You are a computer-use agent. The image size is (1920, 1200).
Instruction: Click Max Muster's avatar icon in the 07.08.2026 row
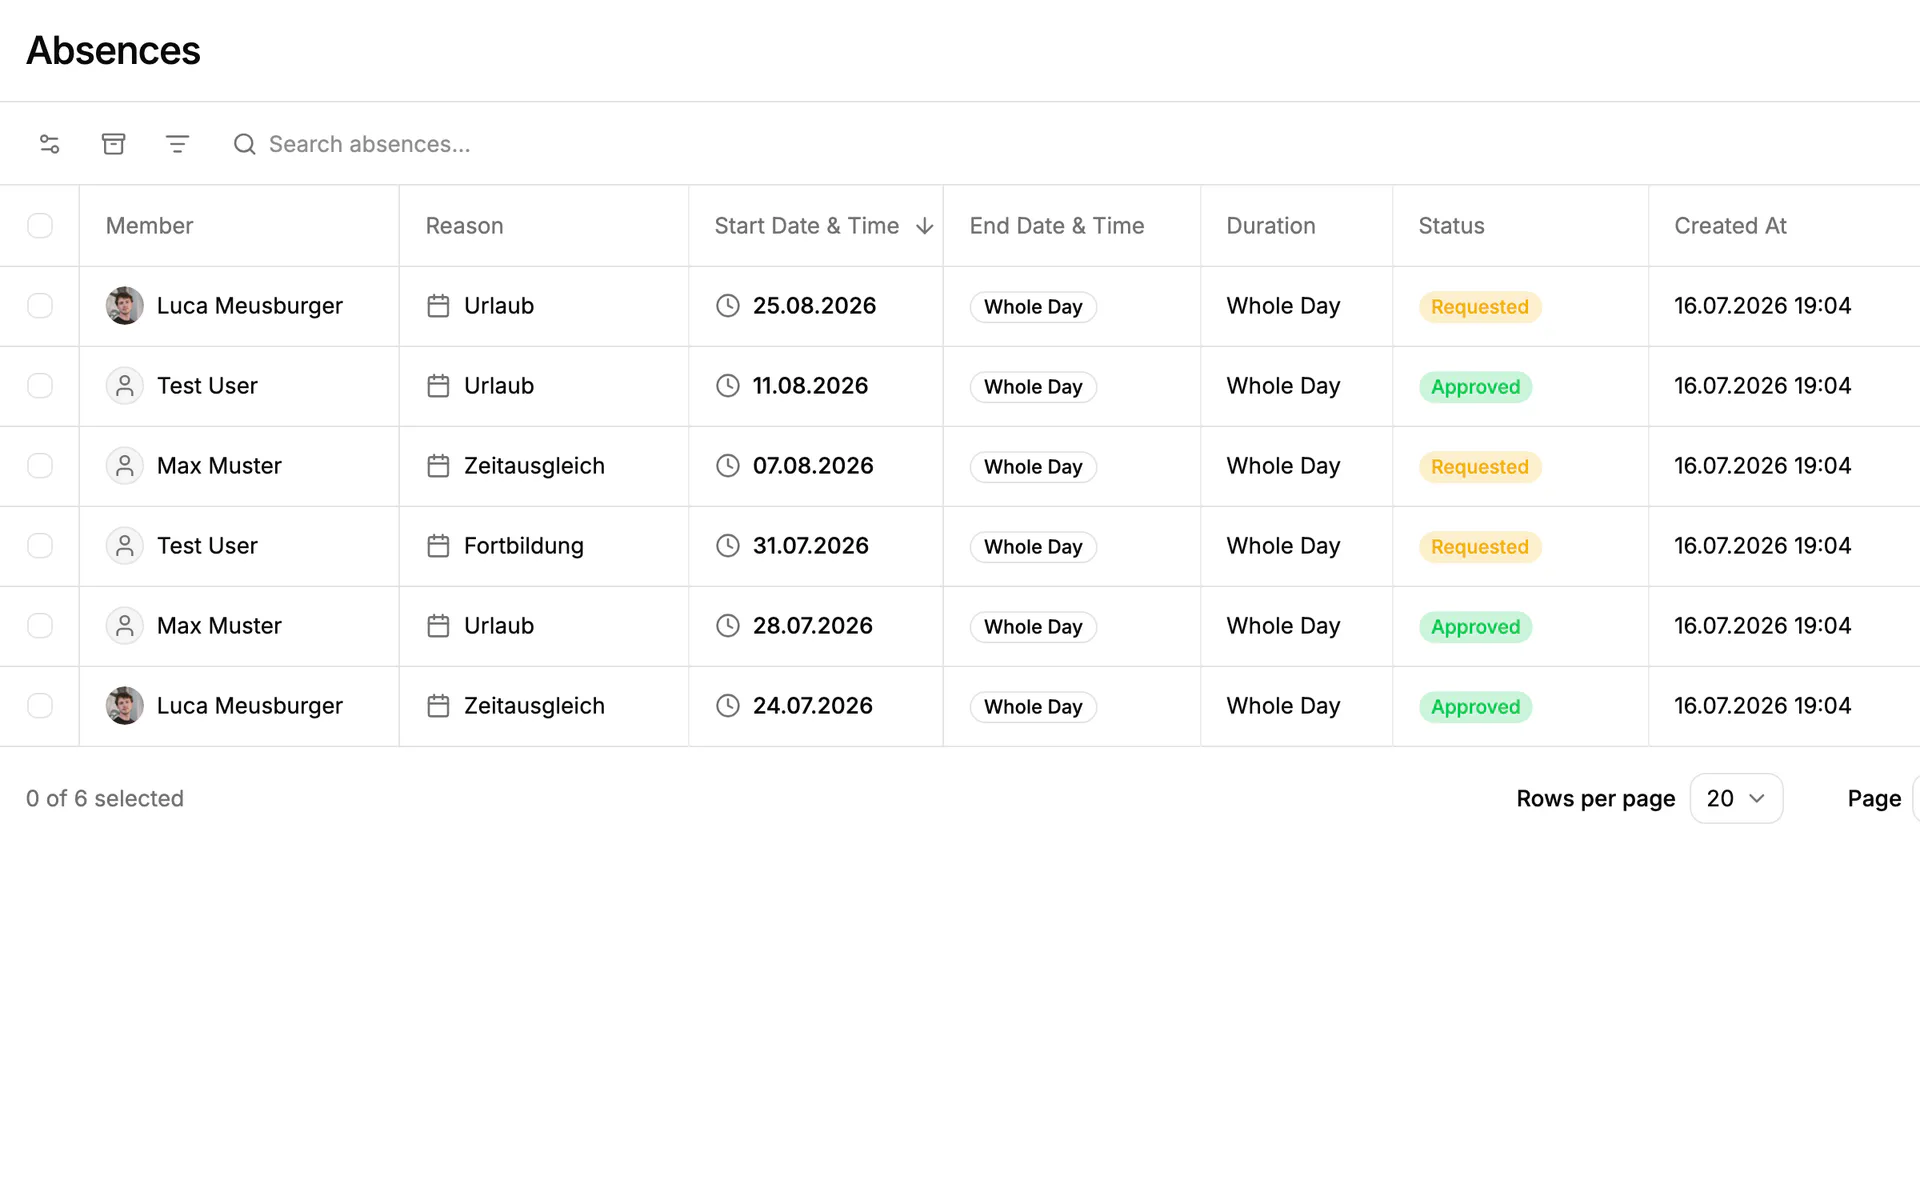click(125, 466)
